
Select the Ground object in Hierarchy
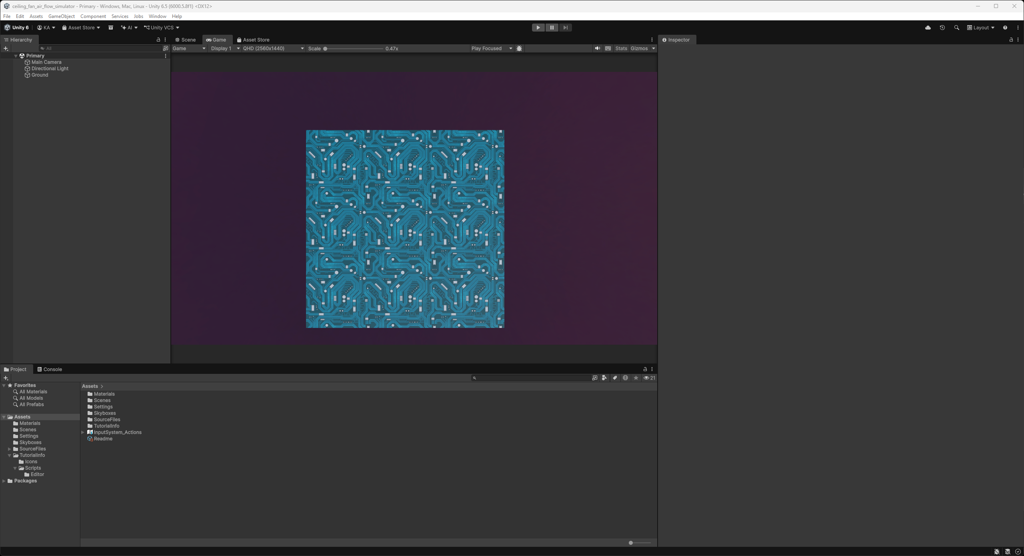[39, 75]
